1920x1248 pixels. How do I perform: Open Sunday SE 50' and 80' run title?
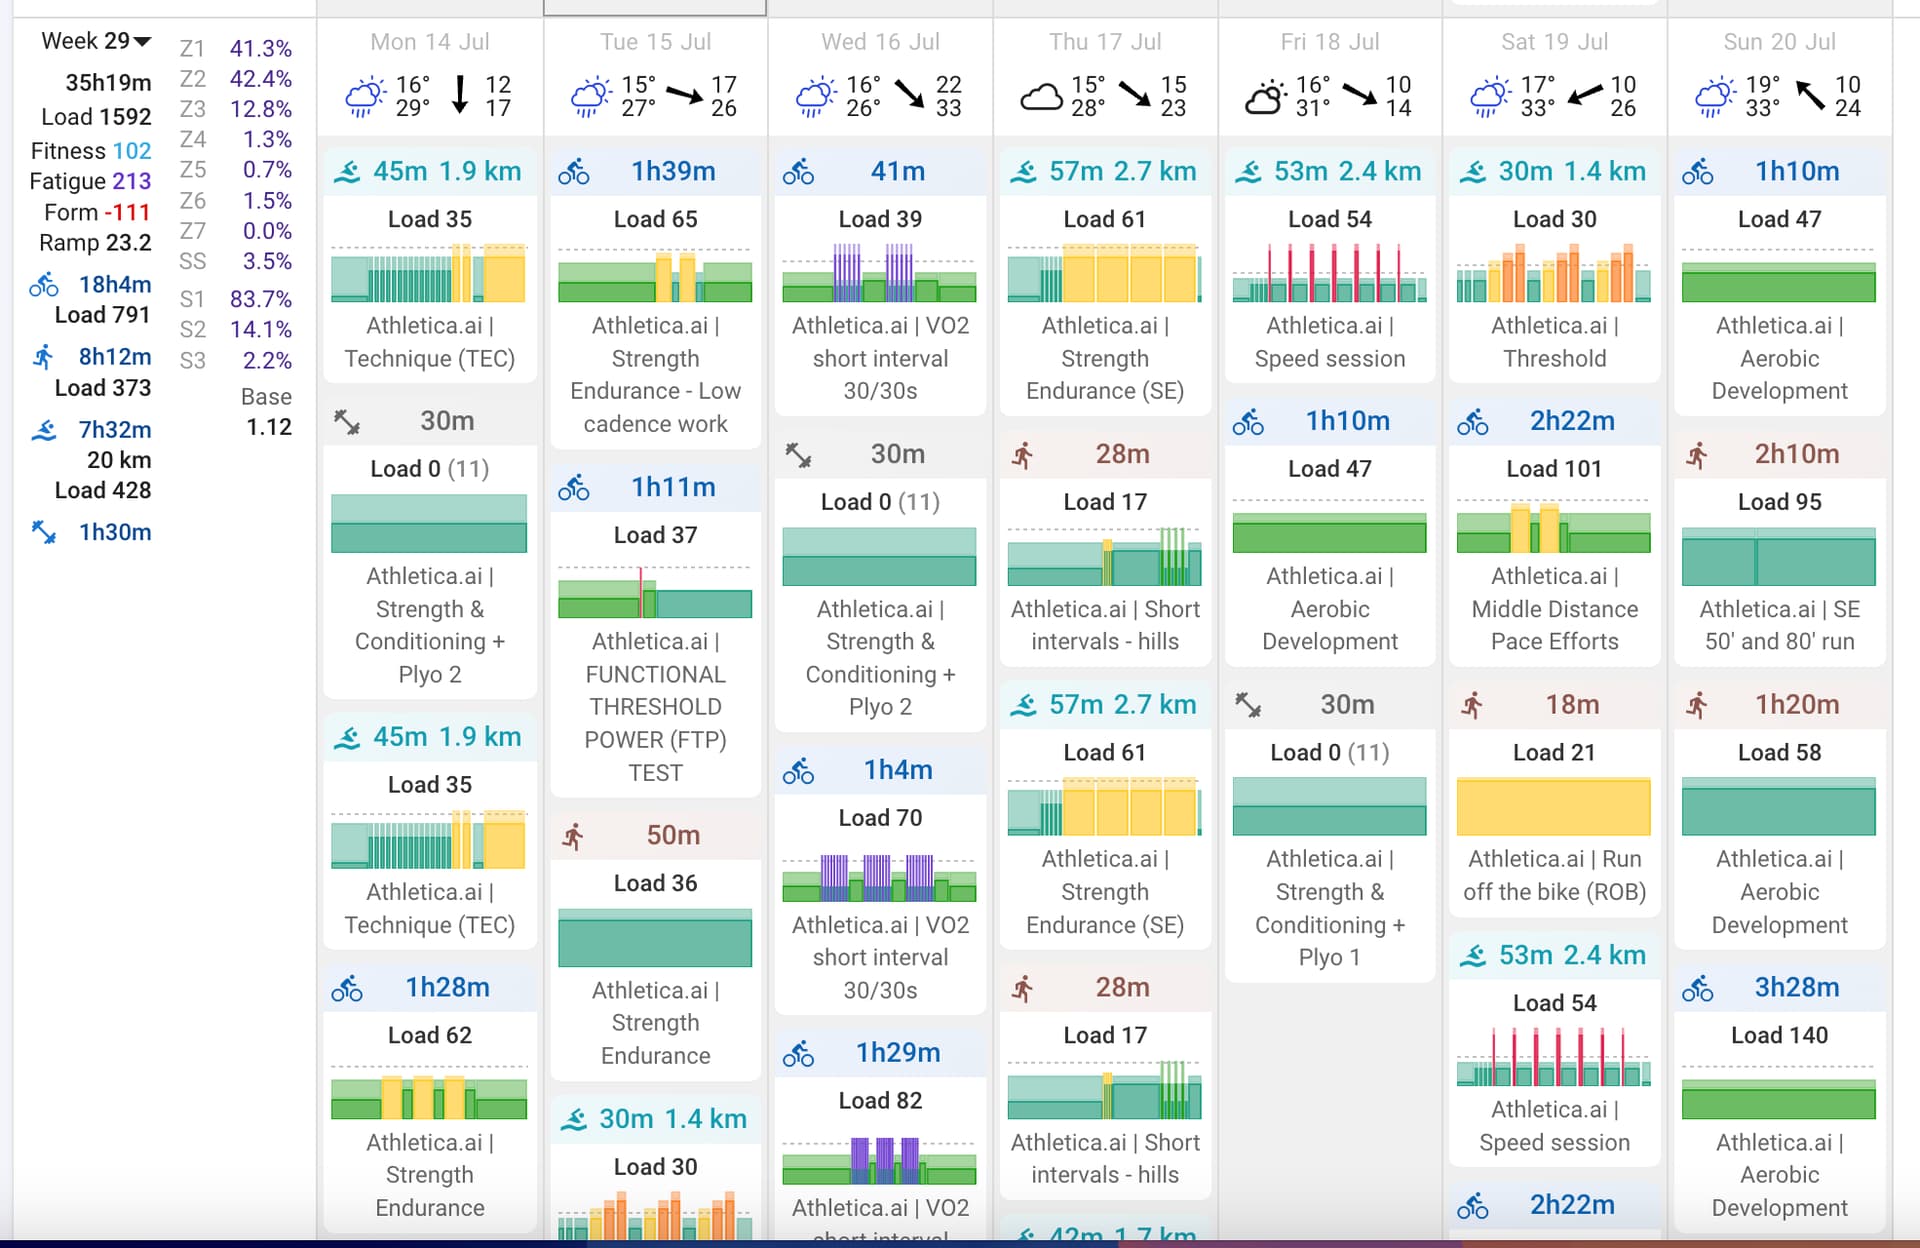tap(1780, 626)
